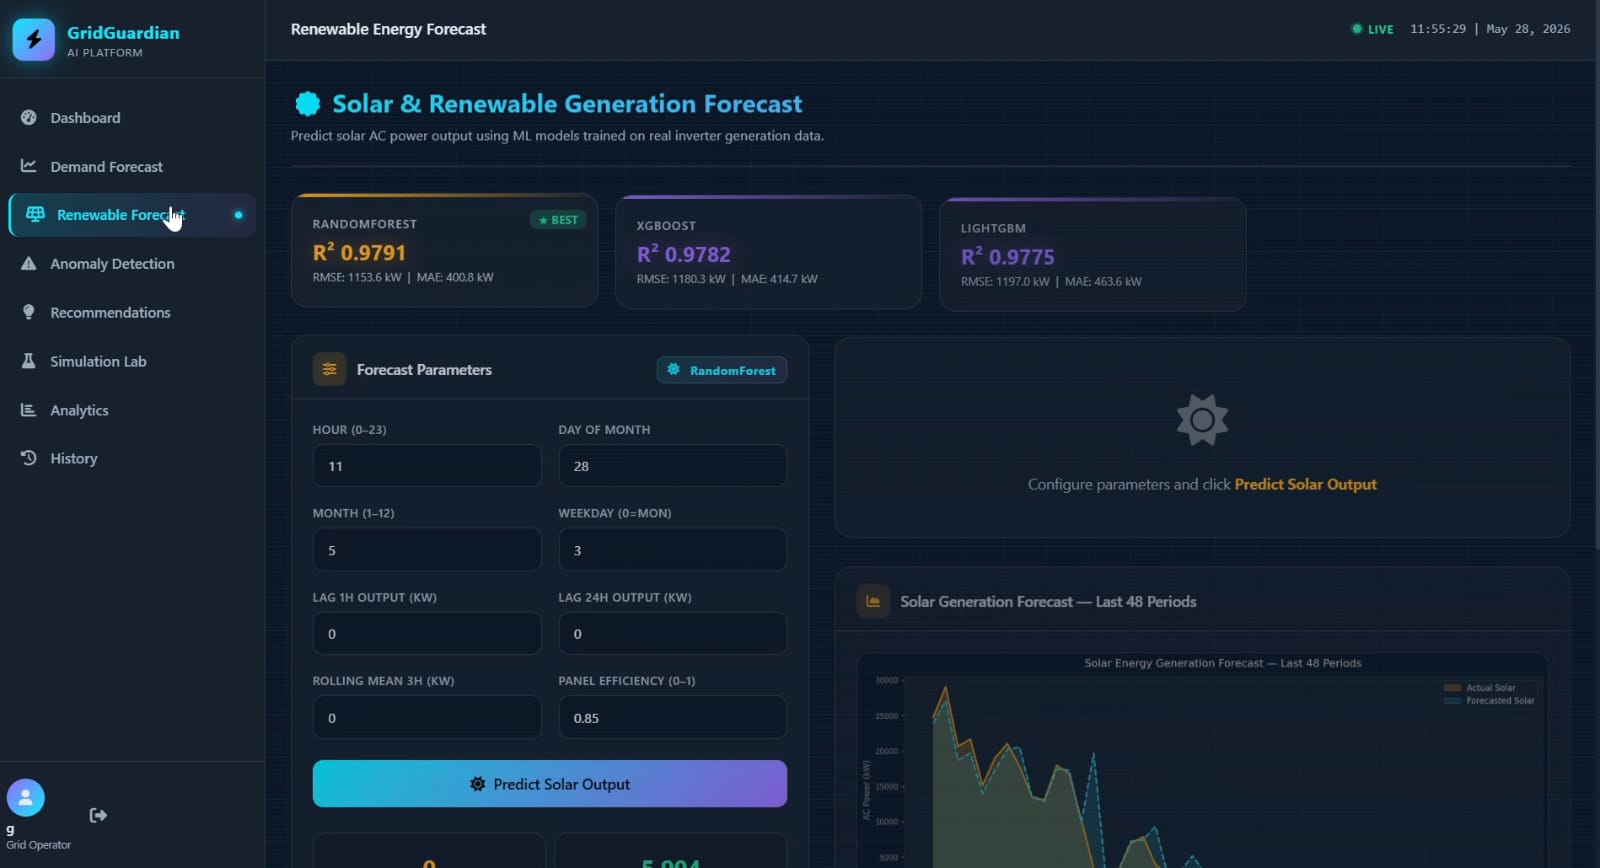Screen dimensions: 1600x868
Task: Click the Lag 24H Output field
Action: tap(673, 634)
